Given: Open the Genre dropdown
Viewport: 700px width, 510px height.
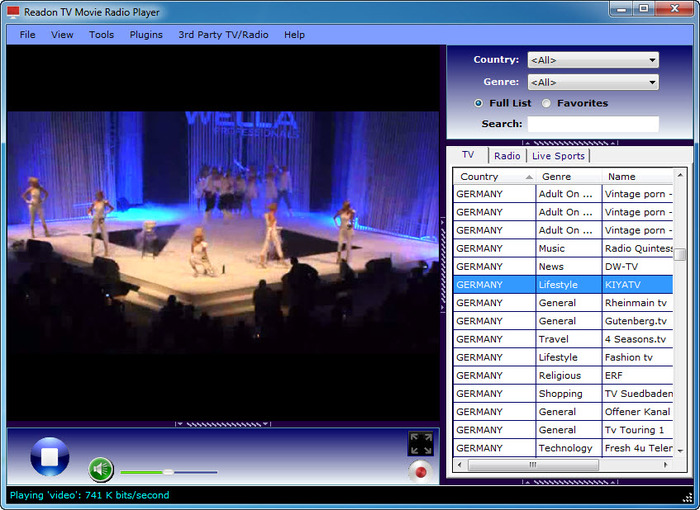Looking at the screenshot, I should click(x=593, y=82).
